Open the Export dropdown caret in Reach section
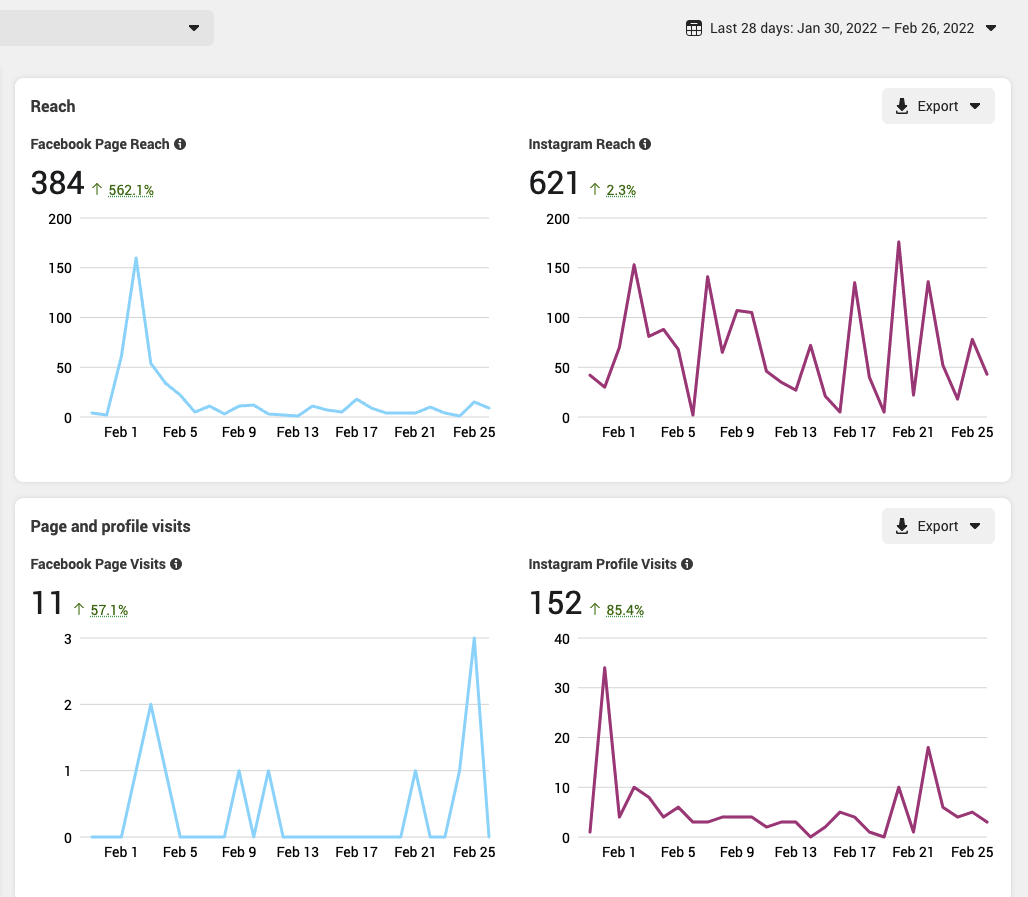The height and width of the screenshot is (897, 1028). pos(973,106)
